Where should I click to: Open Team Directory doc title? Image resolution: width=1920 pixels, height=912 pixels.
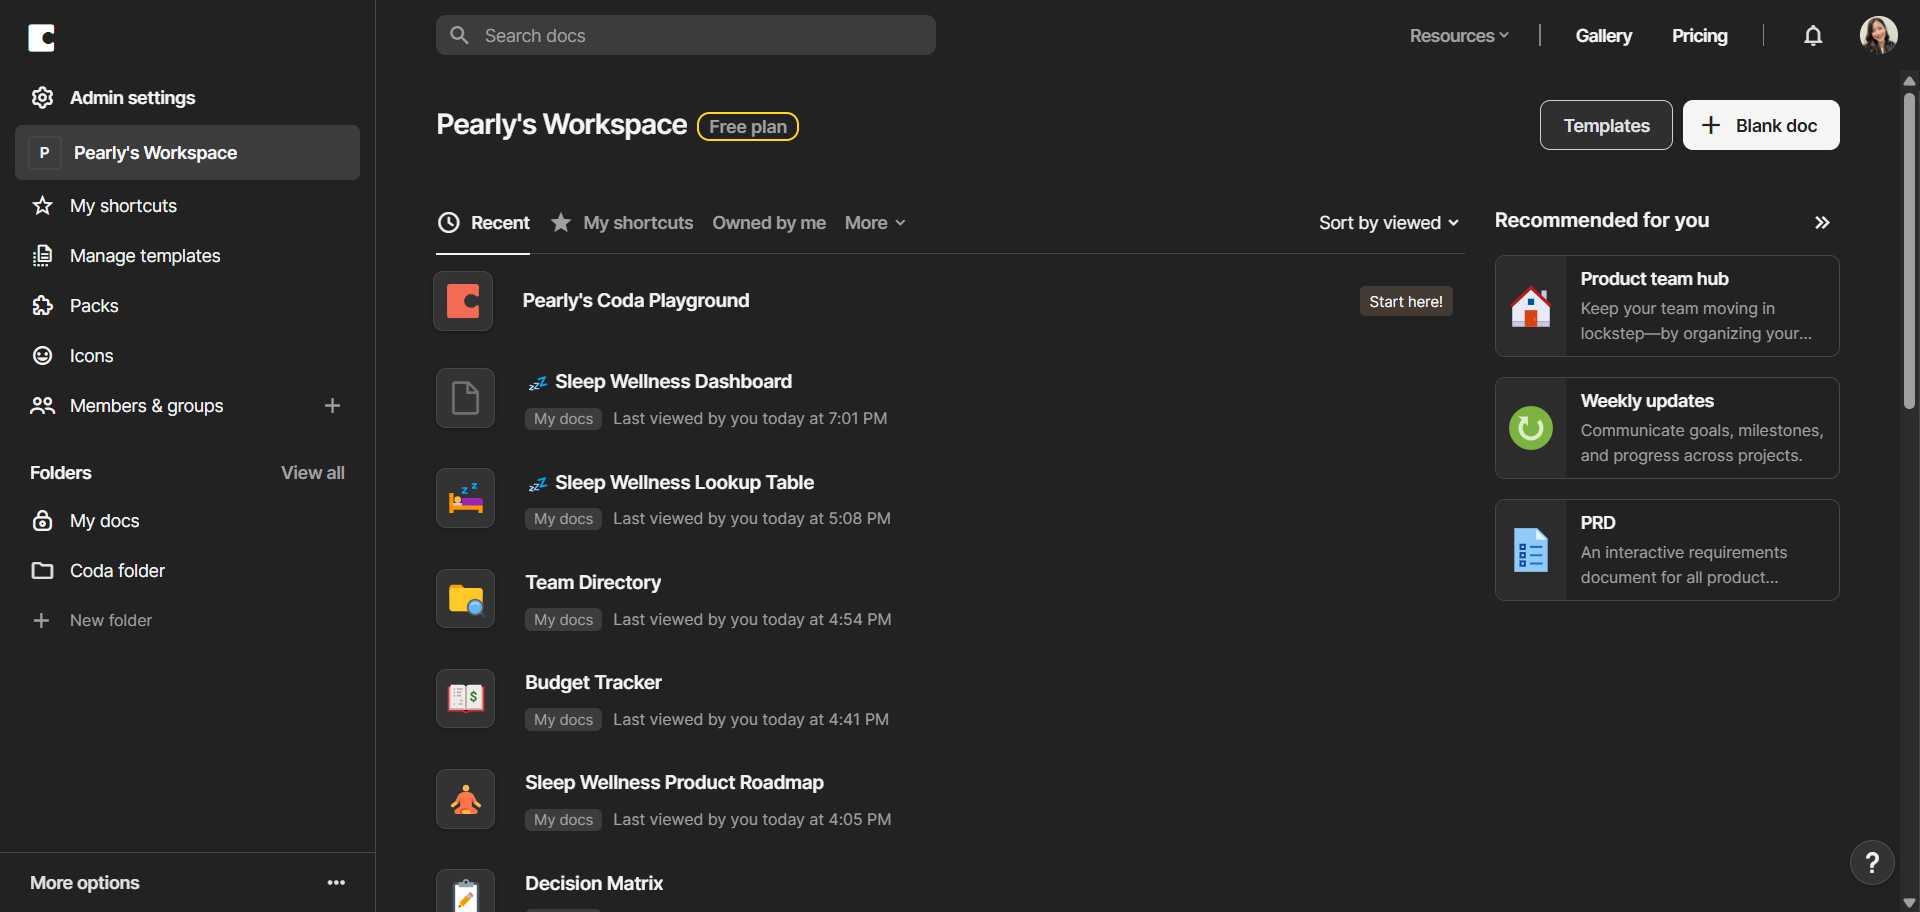(x=593, y=582)
